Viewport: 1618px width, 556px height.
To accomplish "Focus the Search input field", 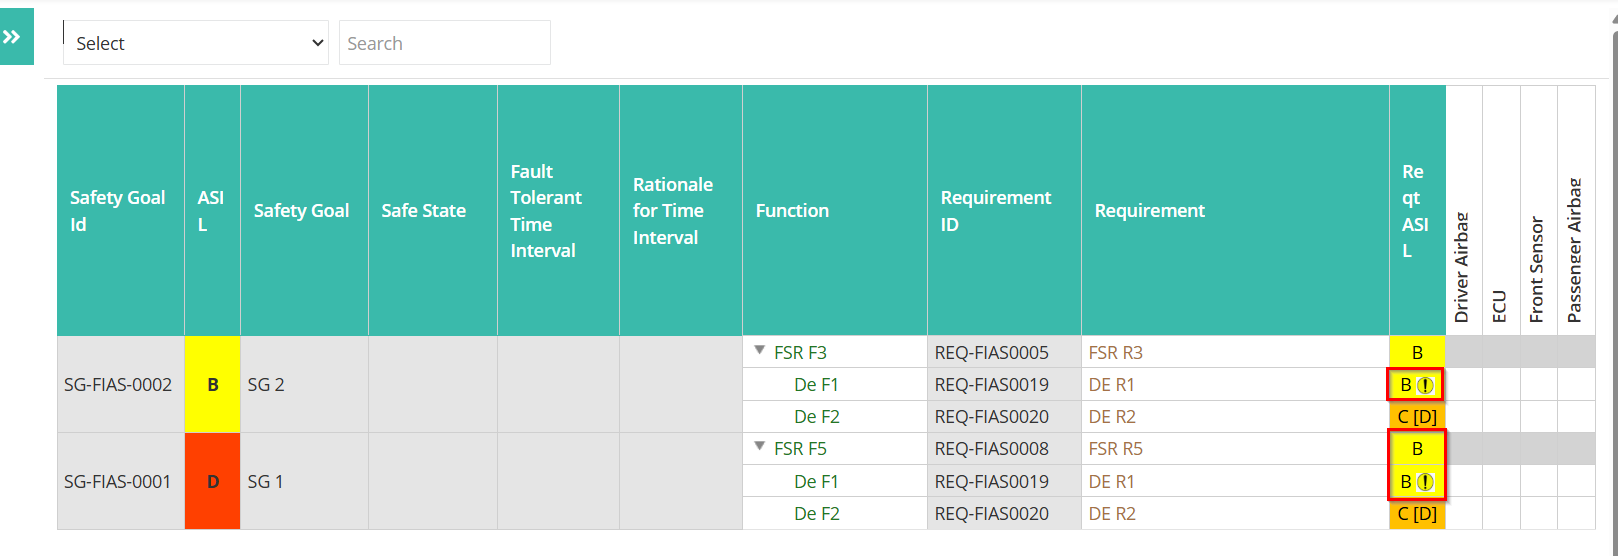I will click(x=445, y=43).
